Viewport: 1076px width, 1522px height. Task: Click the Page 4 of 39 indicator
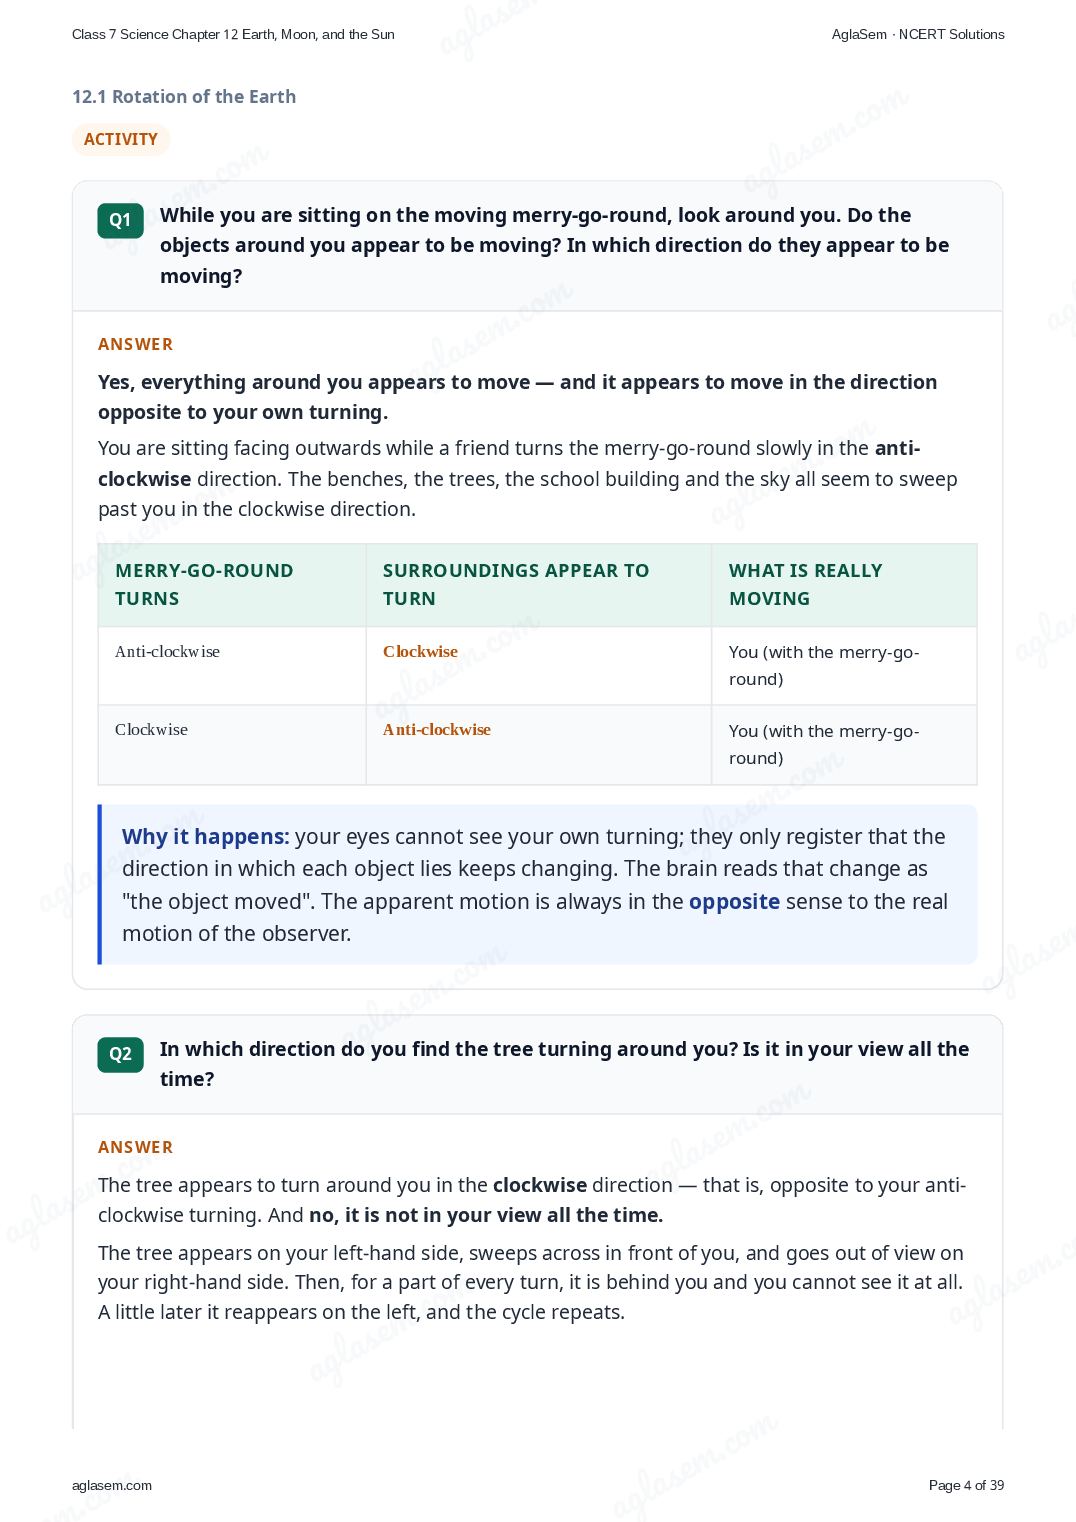coord(966,1485)
